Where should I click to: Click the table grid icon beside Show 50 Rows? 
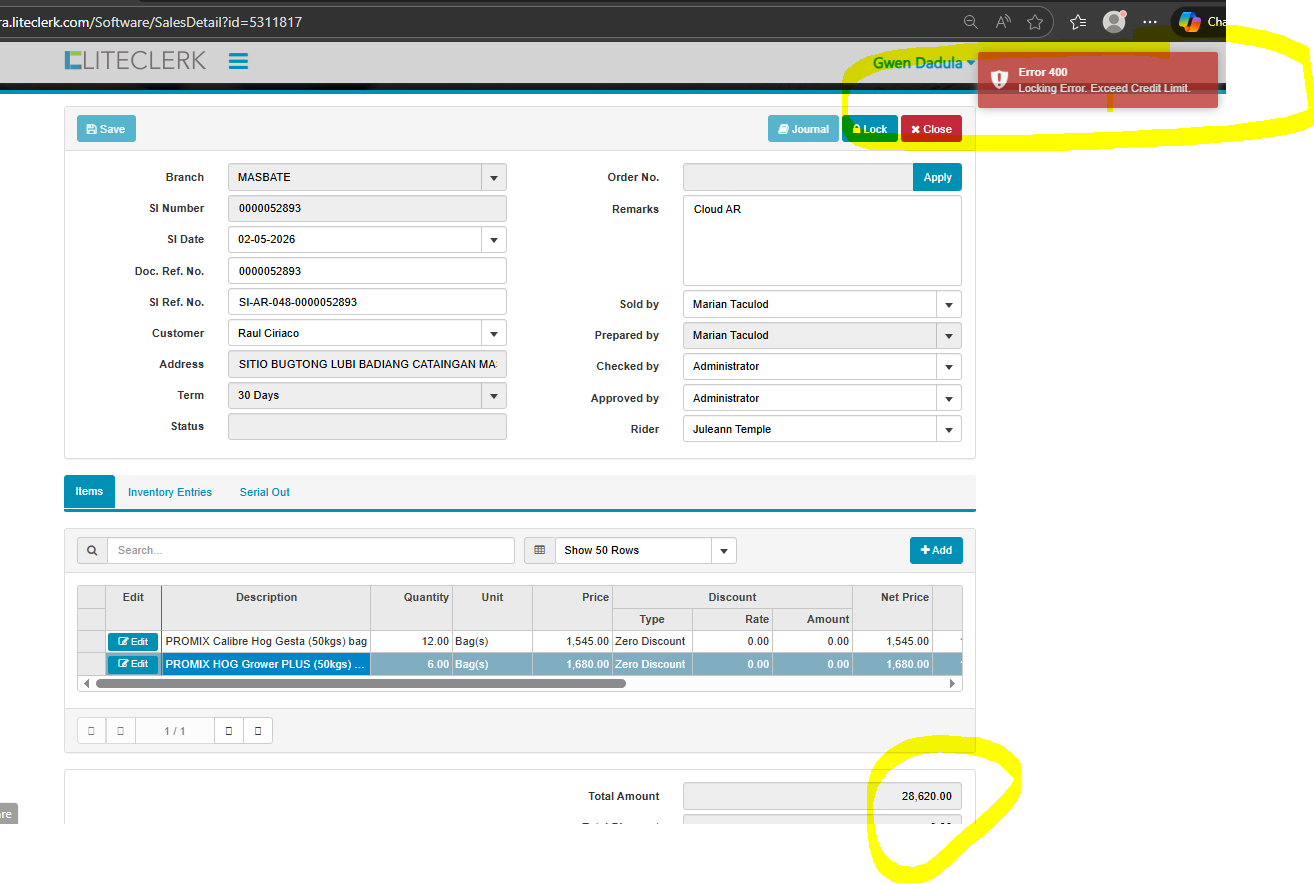(x=540, y=550)
